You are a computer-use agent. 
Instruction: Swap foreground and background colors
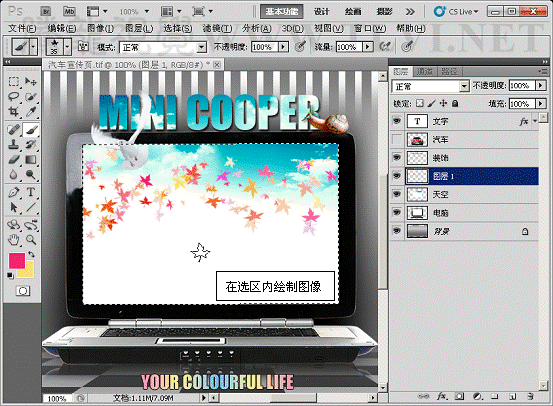click(31, 254)
